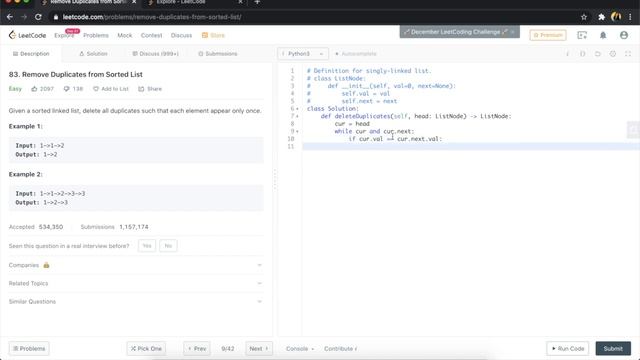Open Explore in the navigation bar

[x=64, y=36]
